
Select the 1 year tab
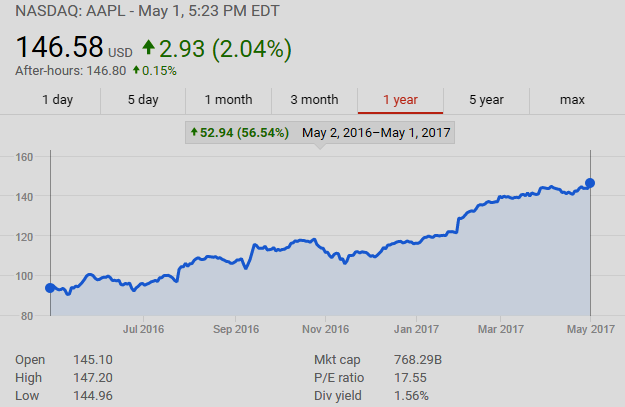[401, 100]
